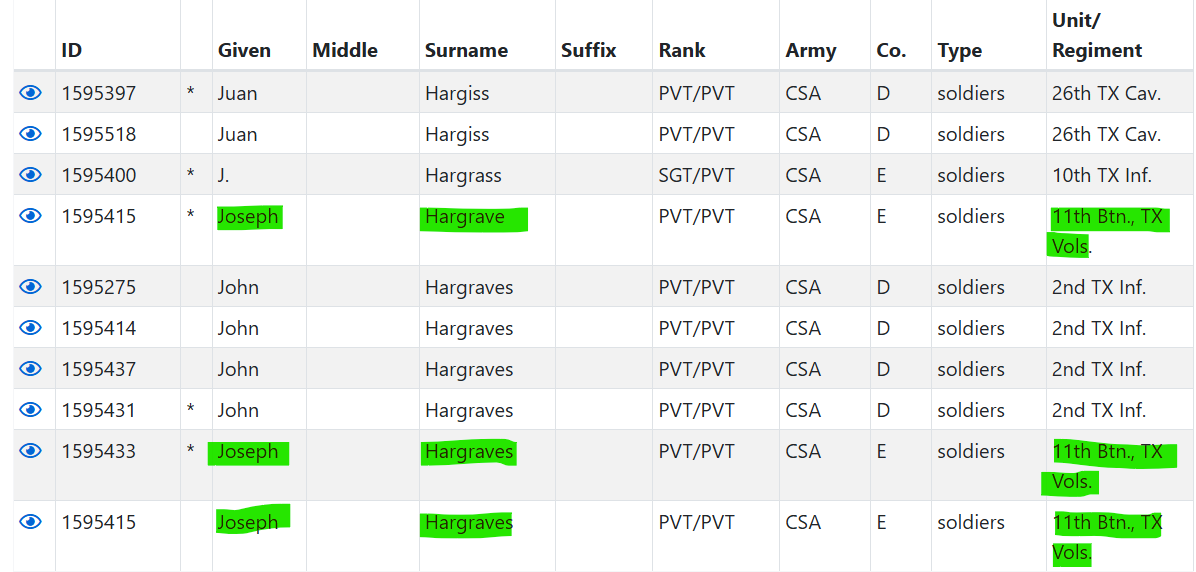The height and width of the screenshot is (572, 1196).
Task: View record 1595275 using eye icon
Action: 31,287
